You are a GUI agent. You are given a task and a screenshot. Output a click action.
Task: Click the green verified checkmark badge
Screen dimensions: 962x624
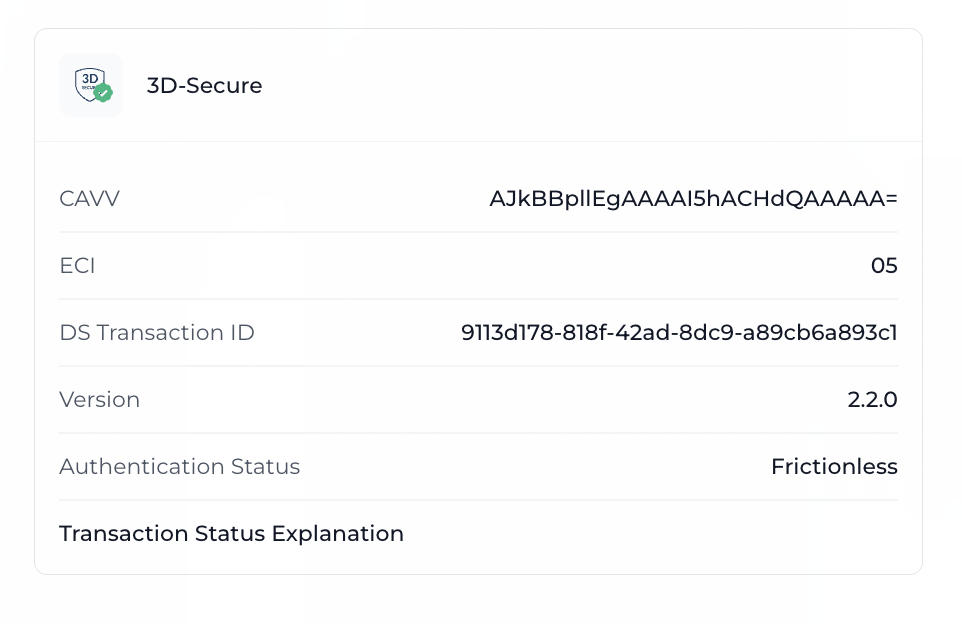pyautogui.click(x=104, y=93)
